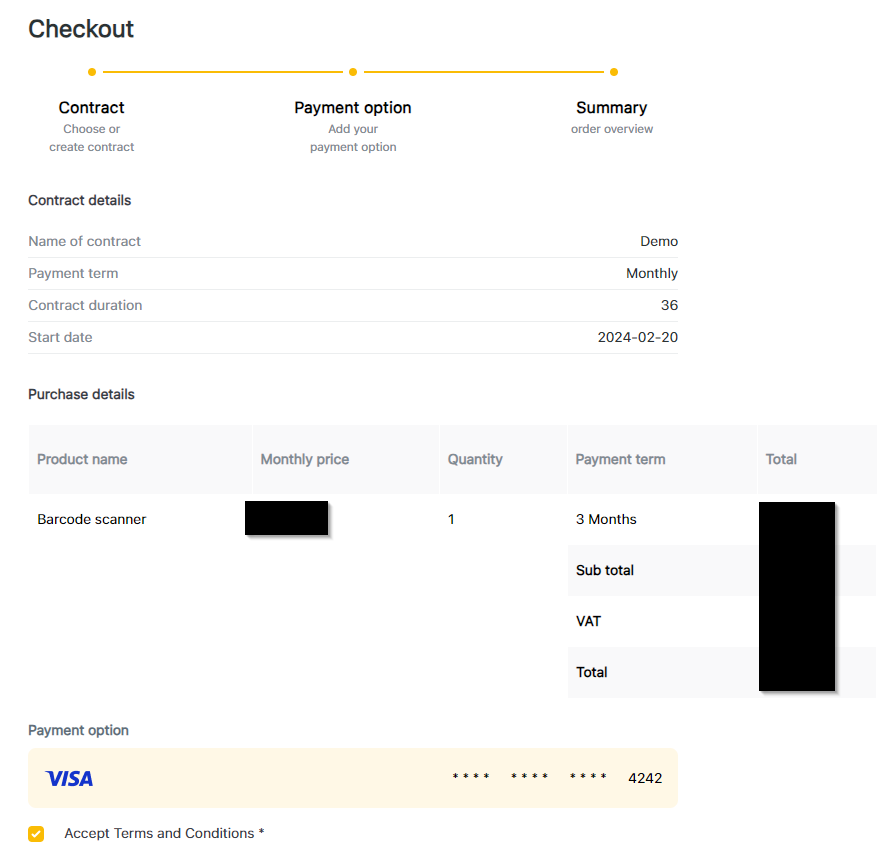
Task: Select the Summary step label
Action: point(612,108)
